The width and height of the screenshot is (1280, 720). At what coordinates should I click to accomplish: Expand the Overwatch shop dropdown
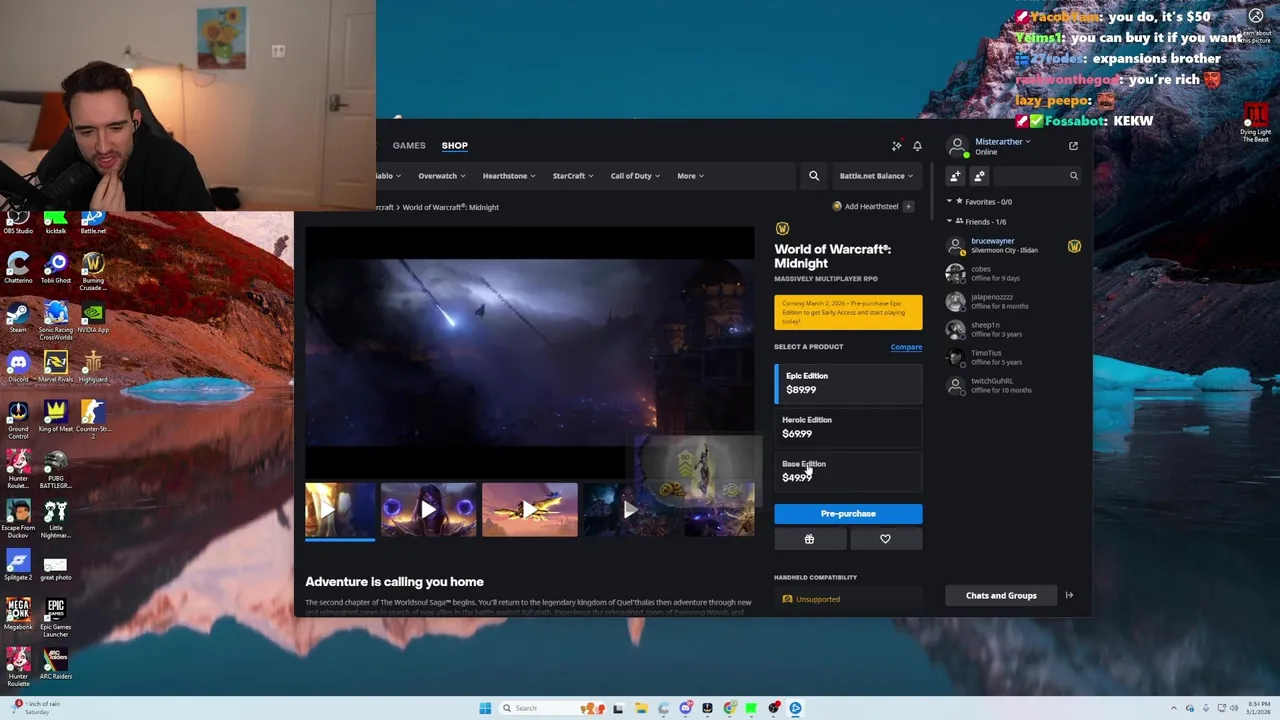tap(442, 176)
